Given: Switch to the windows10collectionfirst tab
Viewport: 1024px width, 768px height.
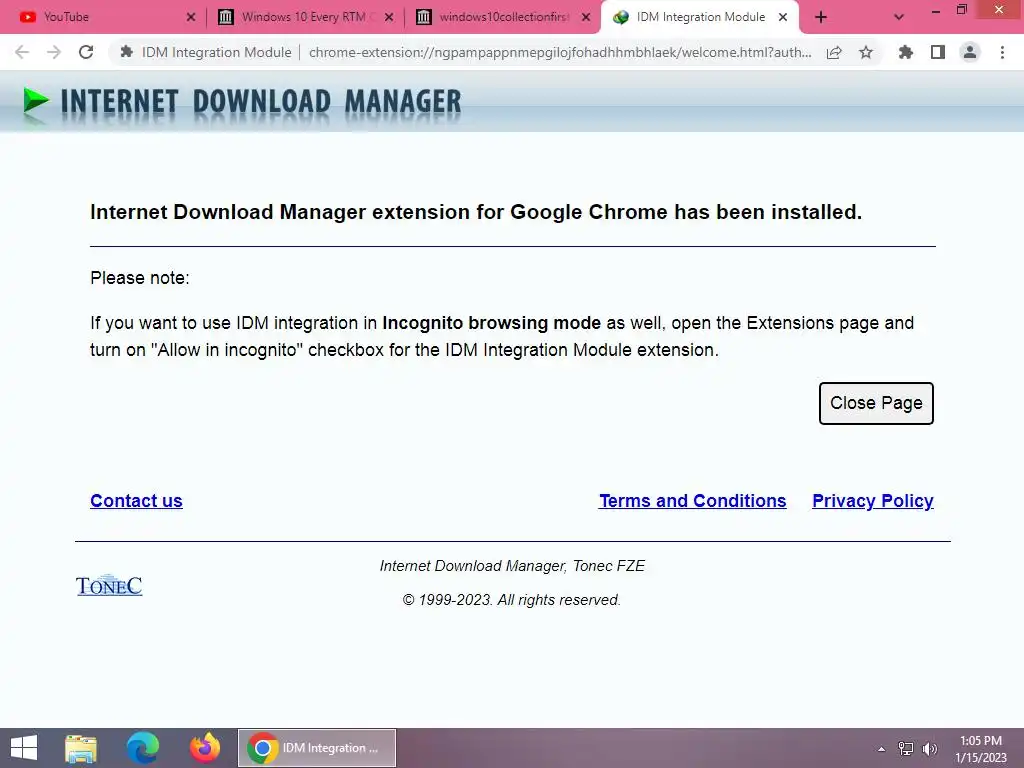Looking at the screenshot, I should point(503,17).
